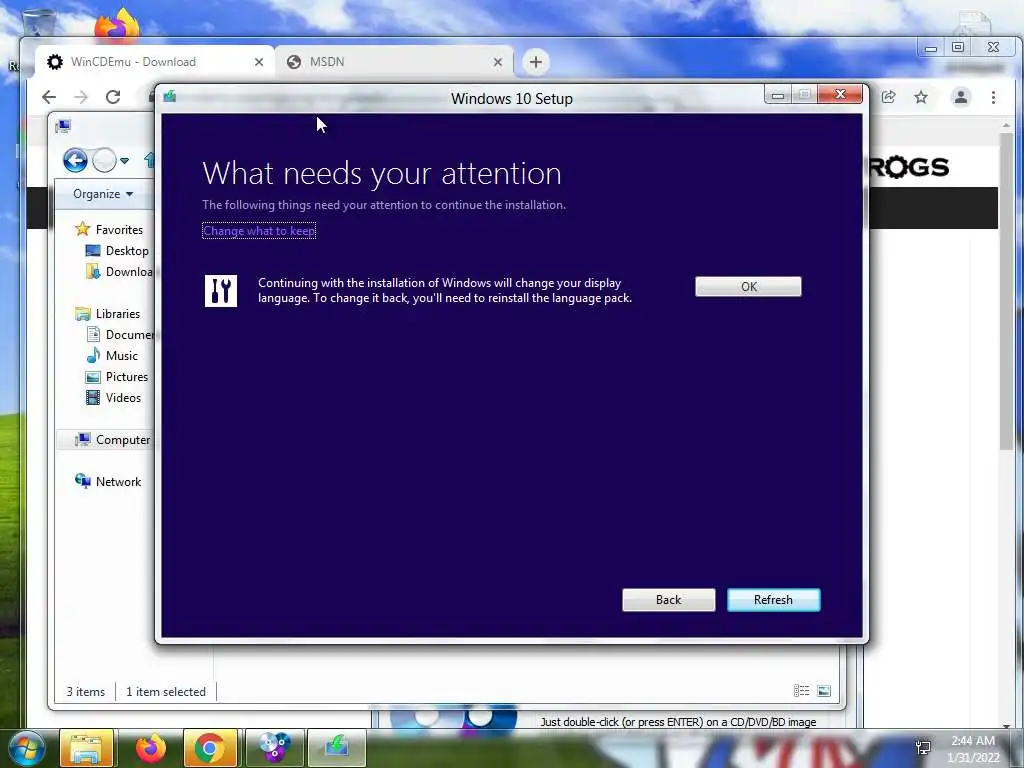Select Computer in the navigation pane
The height and width of the screenshot is (768, 1024).
tap(112, 440)
